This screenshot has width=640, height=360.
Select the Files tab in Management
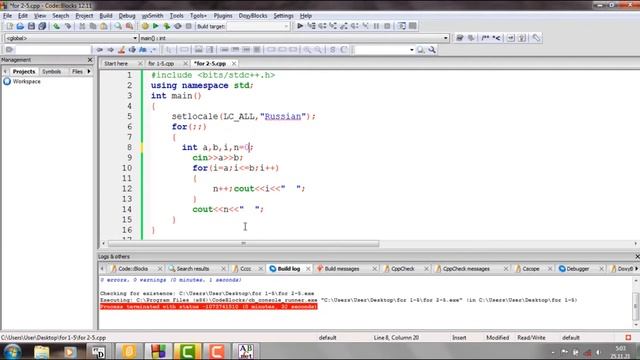point(77,71)
